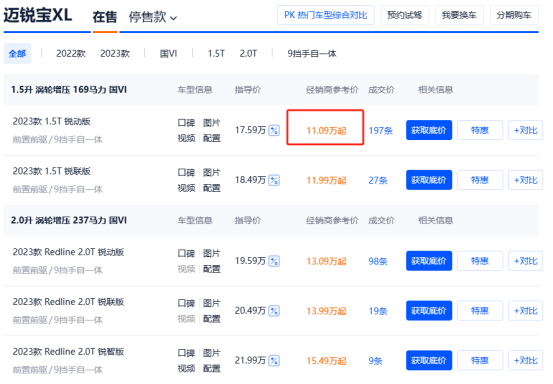
Task: Expand the 停售款 dropdown
Action: [x=153, y=17]
